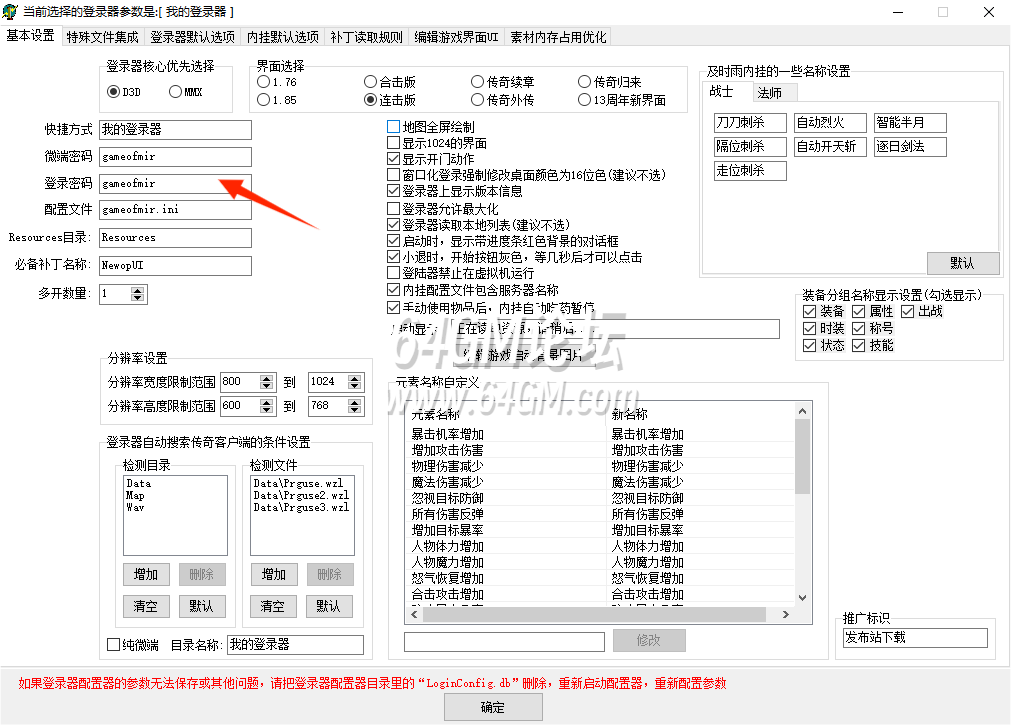This screenshot has width=1011, height=725.
Task: Click the vertical scrollbar thumb in element list
Action: 802,456
